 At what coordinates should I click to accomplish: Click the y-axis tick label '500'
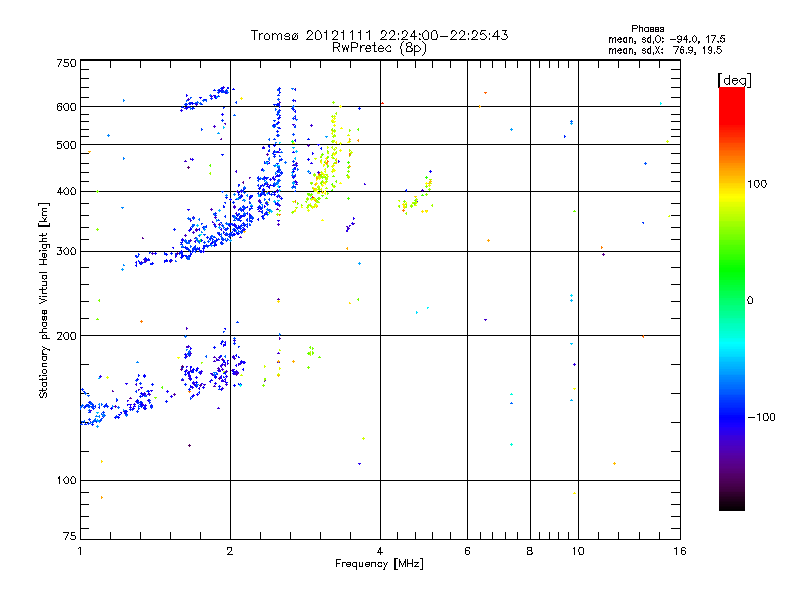click(66, 145)
